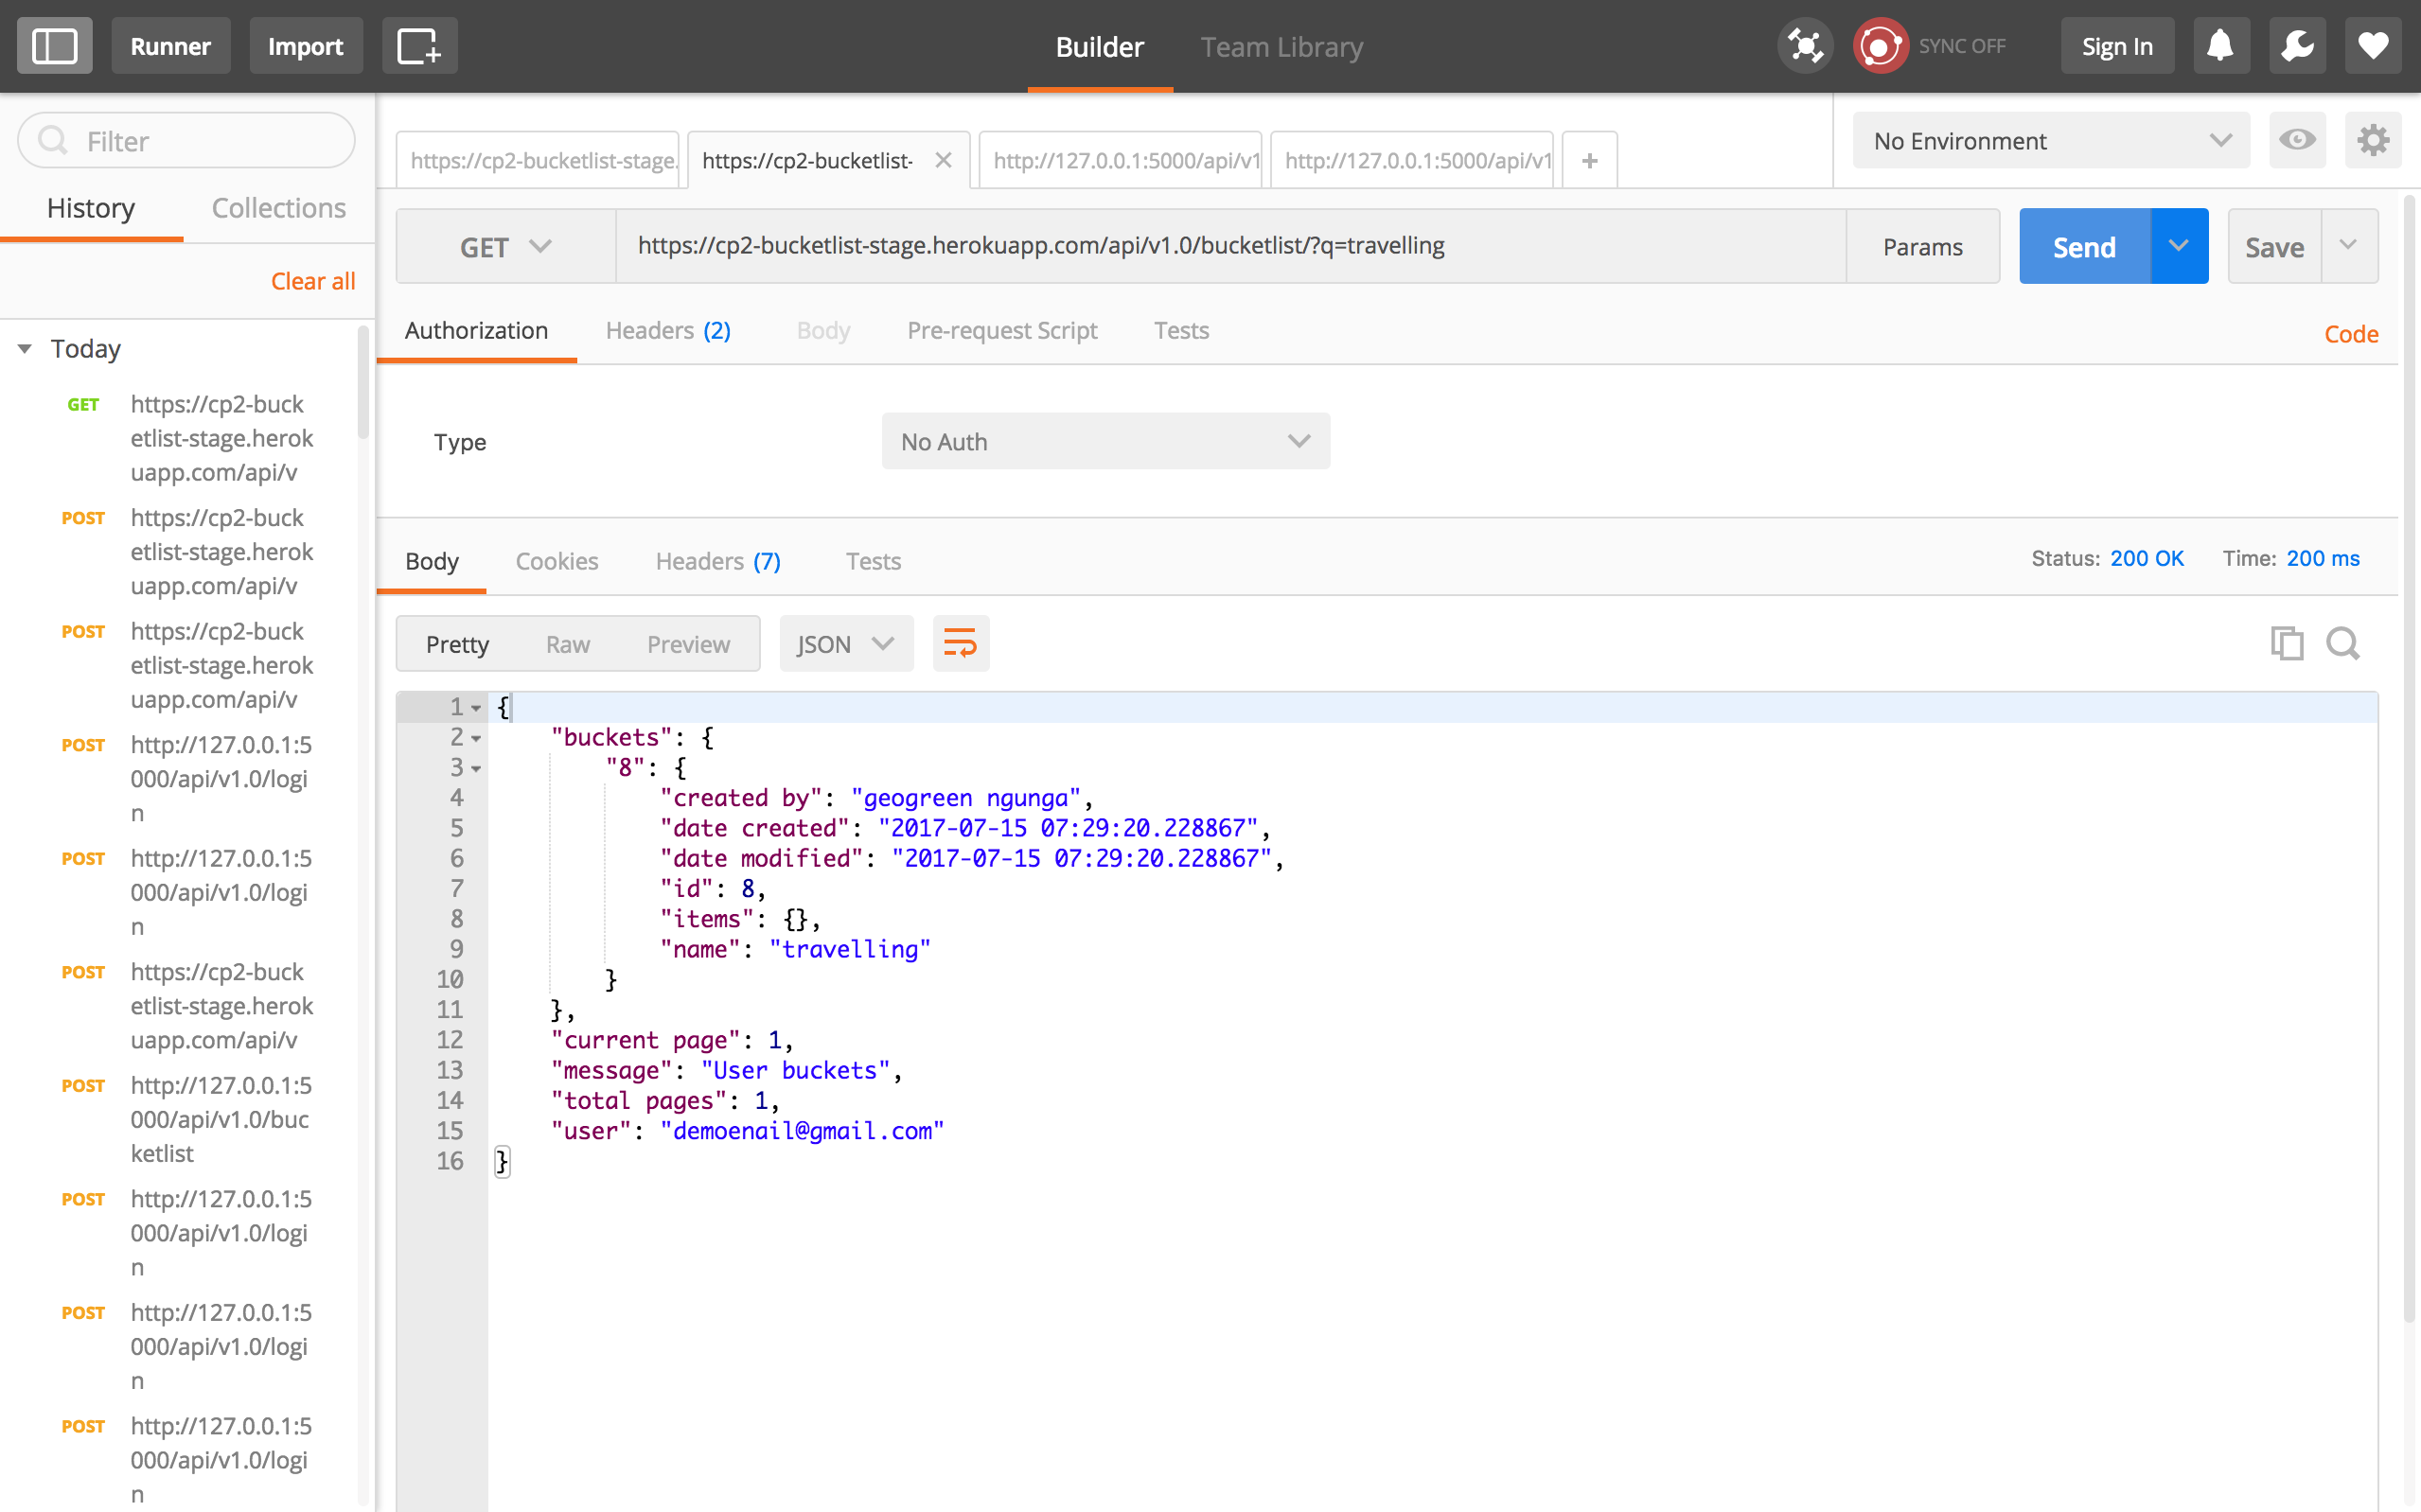Switch to the Collections tab
This screenshot has width=2421, height=1512.
(x=278, y=208)
